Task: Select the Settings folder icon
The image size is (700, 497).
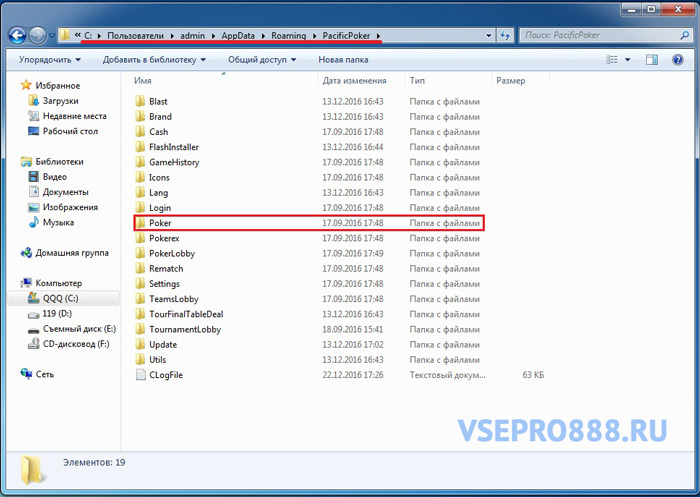Action: pyautogui.click(x=140, y=284)
